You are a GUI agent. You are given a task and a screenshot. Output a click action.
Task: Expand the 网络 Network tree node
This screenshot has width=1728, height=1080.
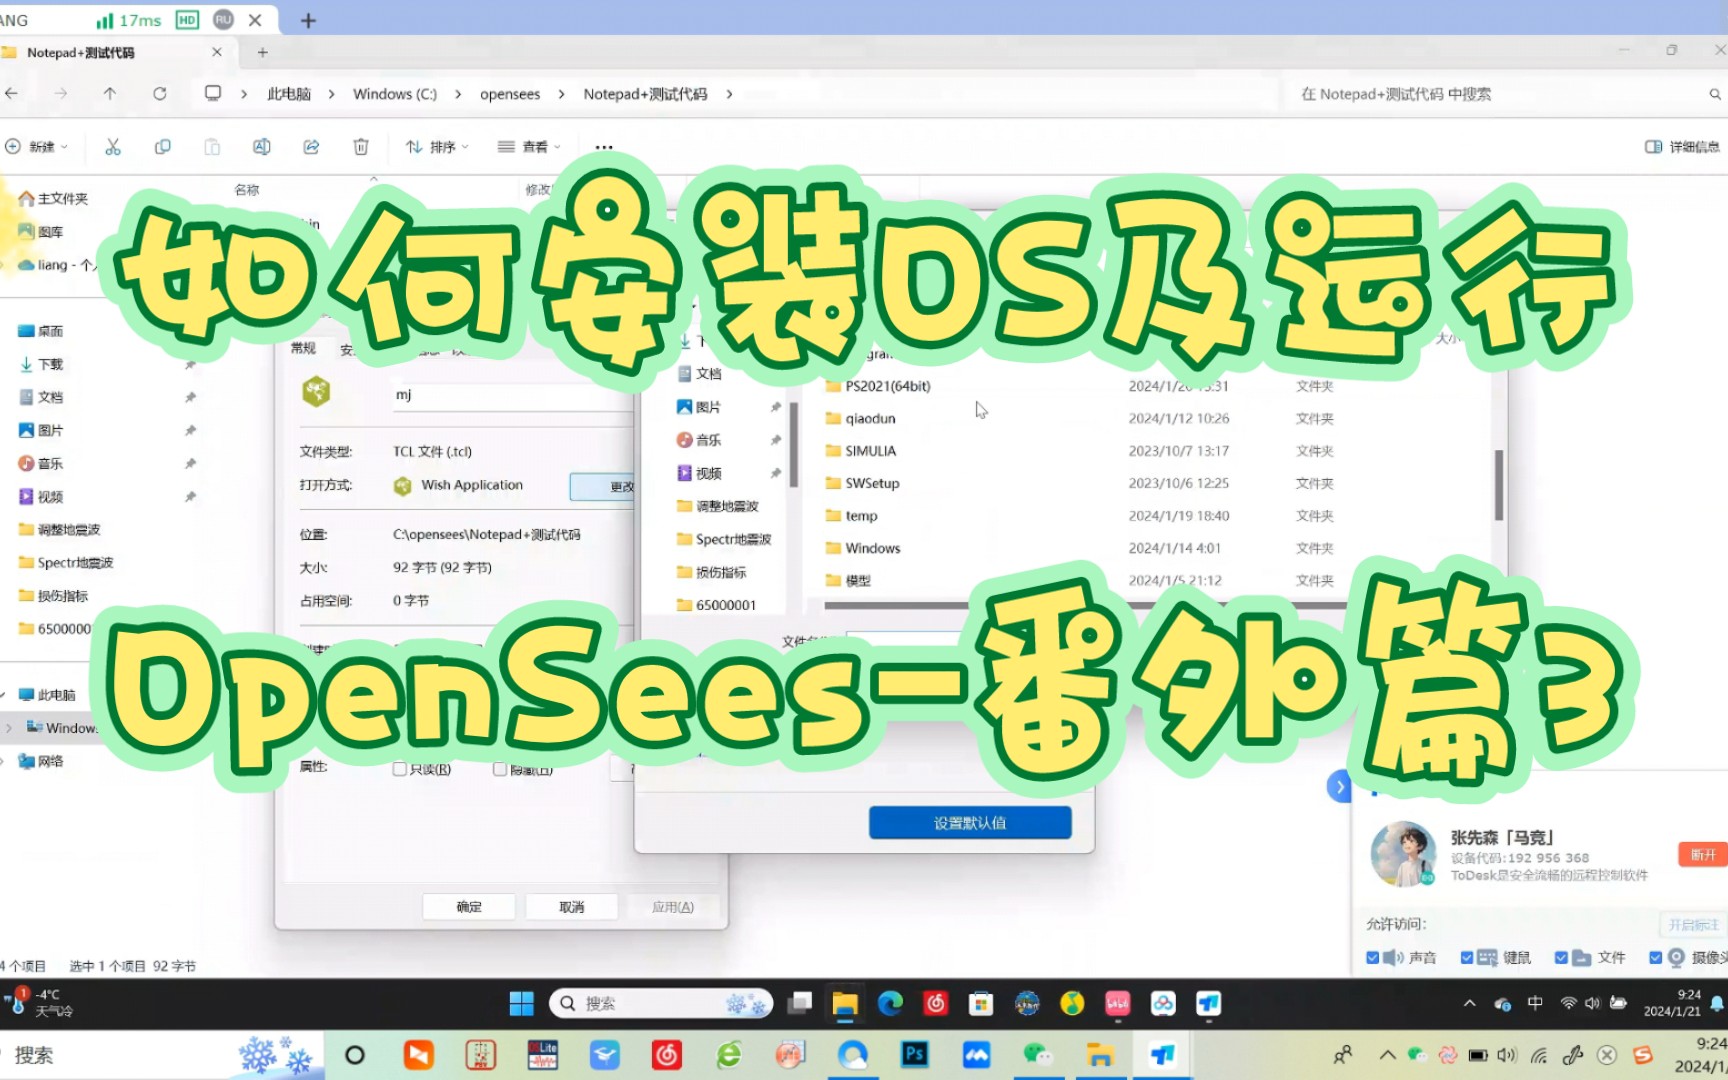pyautogui.click(x=4, y=762)
